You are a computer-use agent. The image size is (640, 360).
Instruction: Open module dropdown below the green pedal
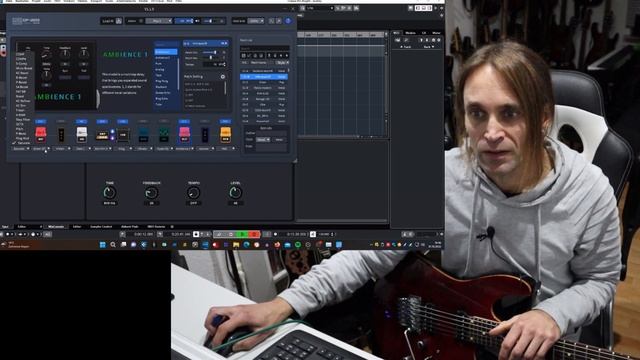[x=164, y=149]
